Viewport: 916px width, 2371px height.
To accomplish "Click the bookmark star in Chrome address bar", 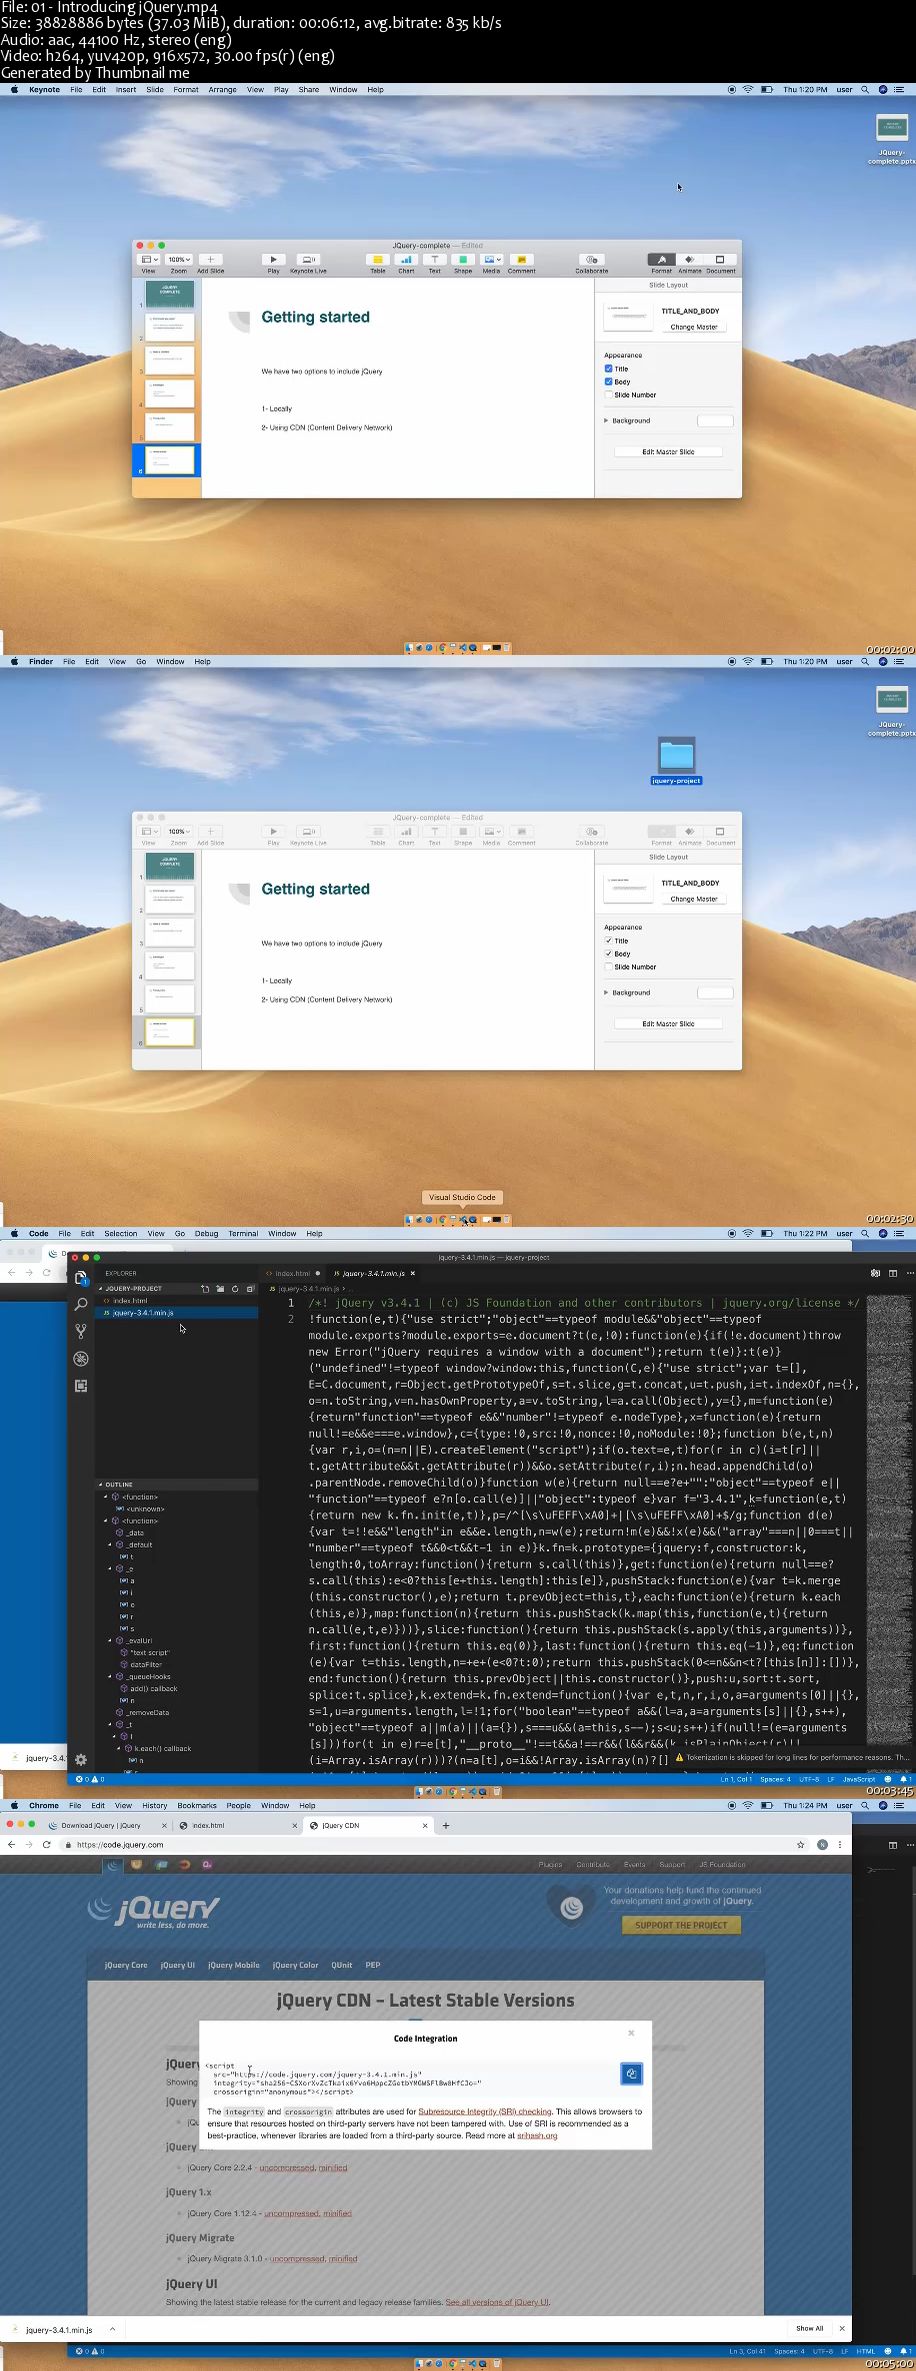I will 800,1844.
